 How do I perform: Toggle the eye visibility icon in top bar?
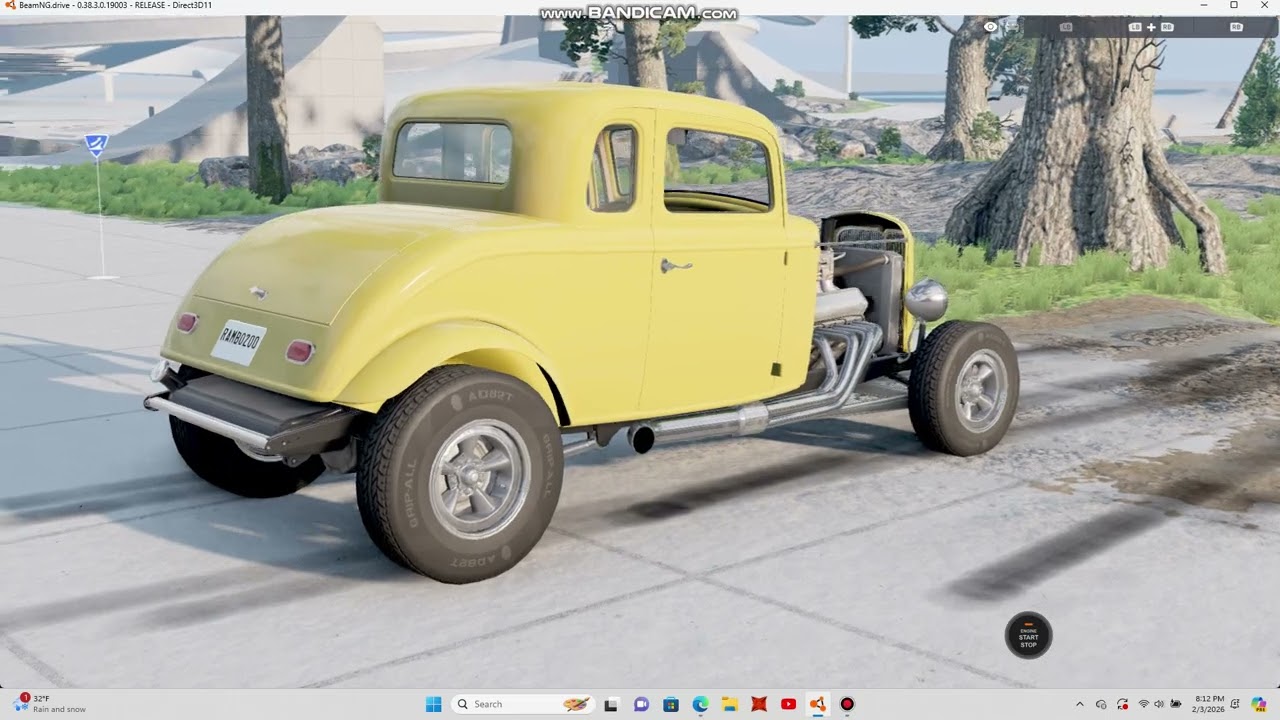(990, 27)
